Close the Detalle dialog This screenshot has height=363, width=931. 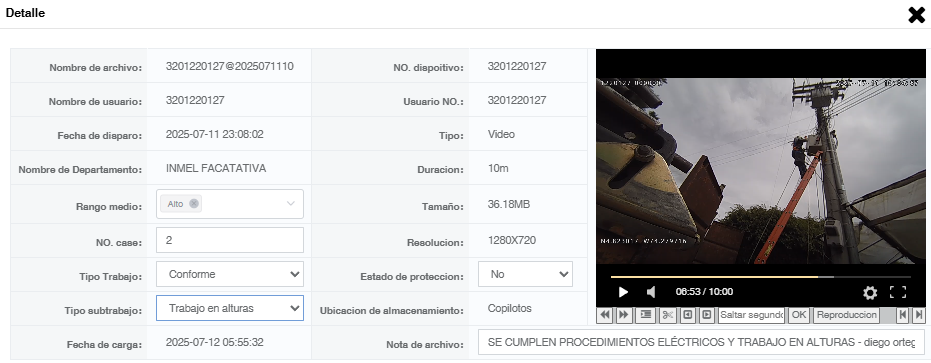[917, 15]
